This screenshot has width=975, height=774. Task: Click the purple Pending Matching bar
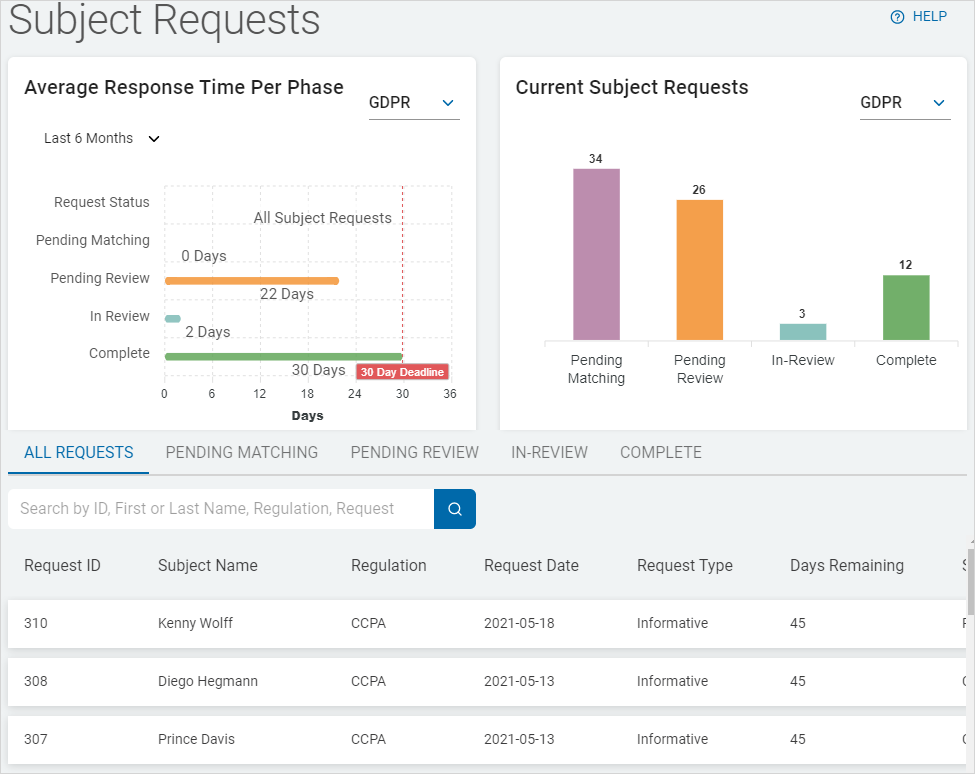click(x=596, y=254)
